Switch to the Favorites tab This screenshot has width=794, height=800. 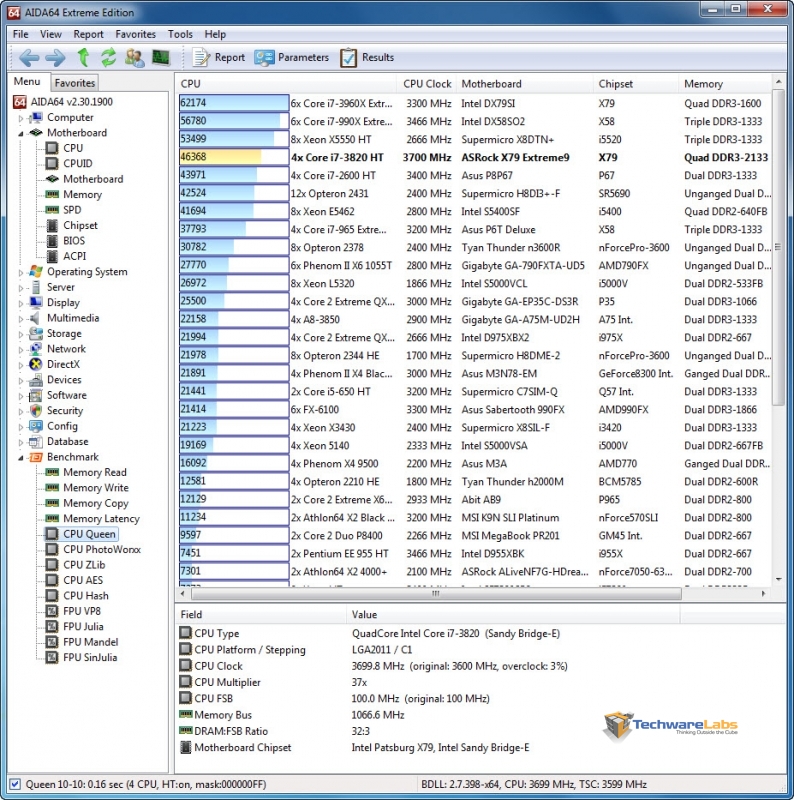75,83
